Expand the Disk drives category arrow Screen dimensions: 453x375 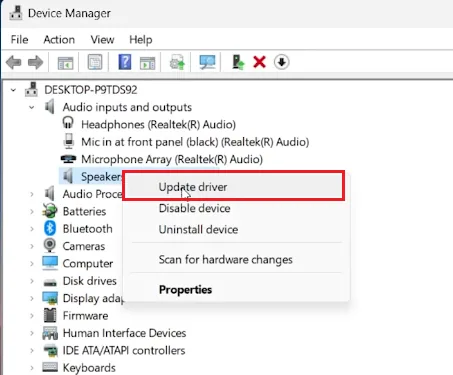coord(32,281)
